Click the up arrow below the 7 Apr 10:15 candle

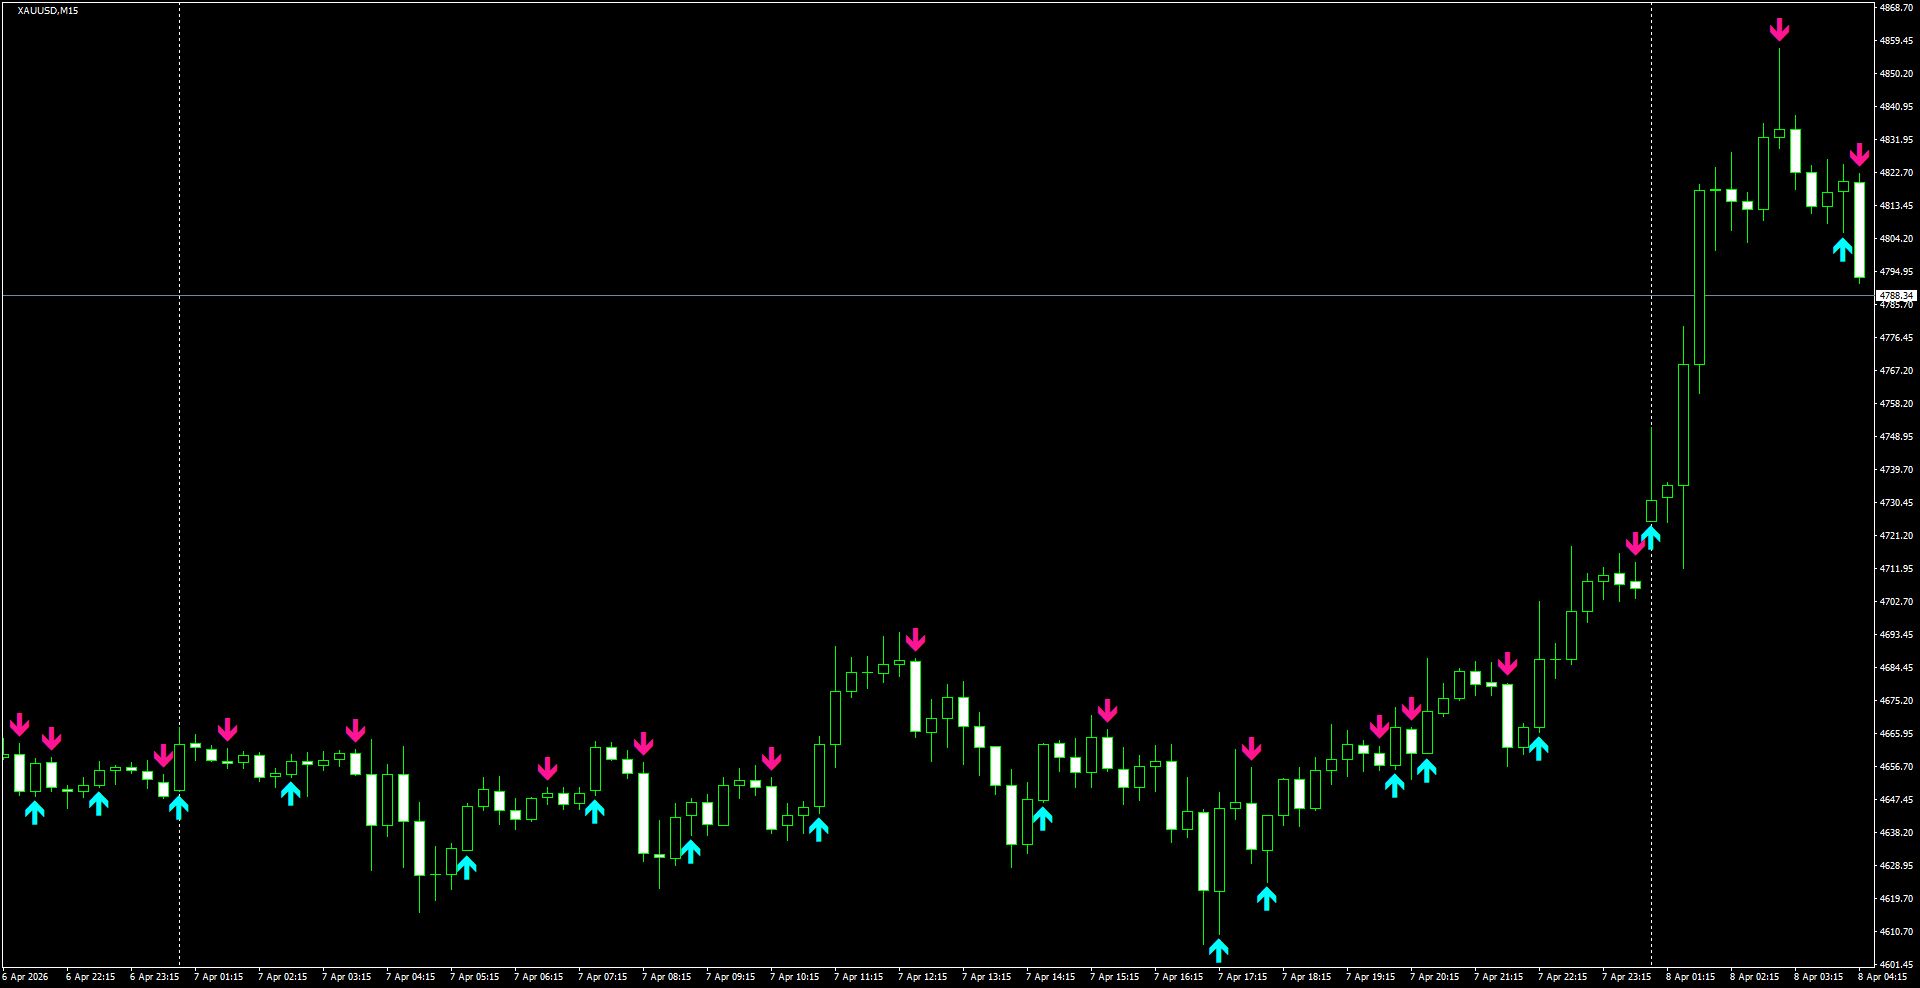[x=820, y=828]
